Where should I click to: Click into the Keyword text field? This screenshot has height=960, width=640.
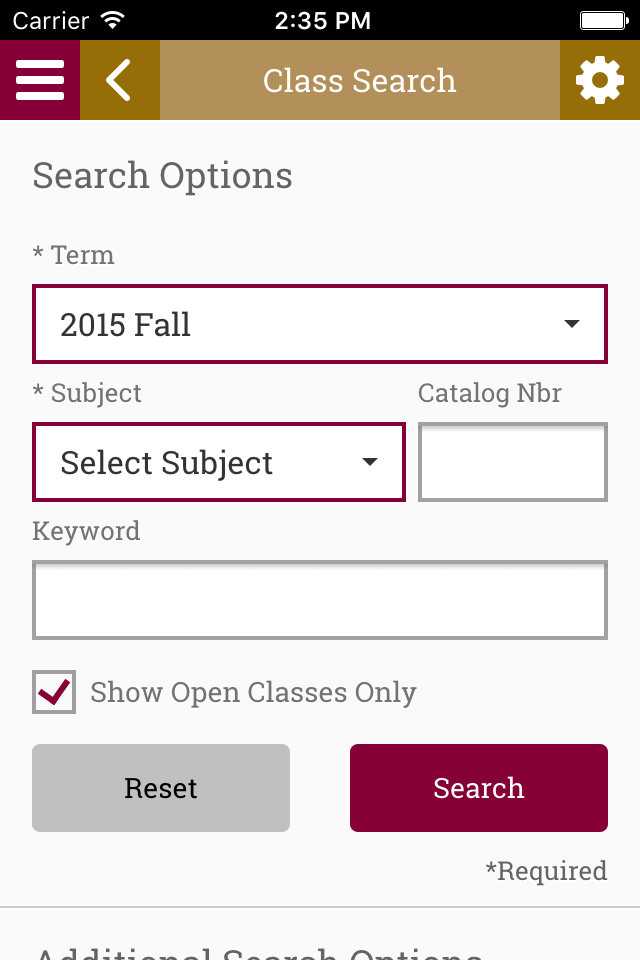point(320,600)
